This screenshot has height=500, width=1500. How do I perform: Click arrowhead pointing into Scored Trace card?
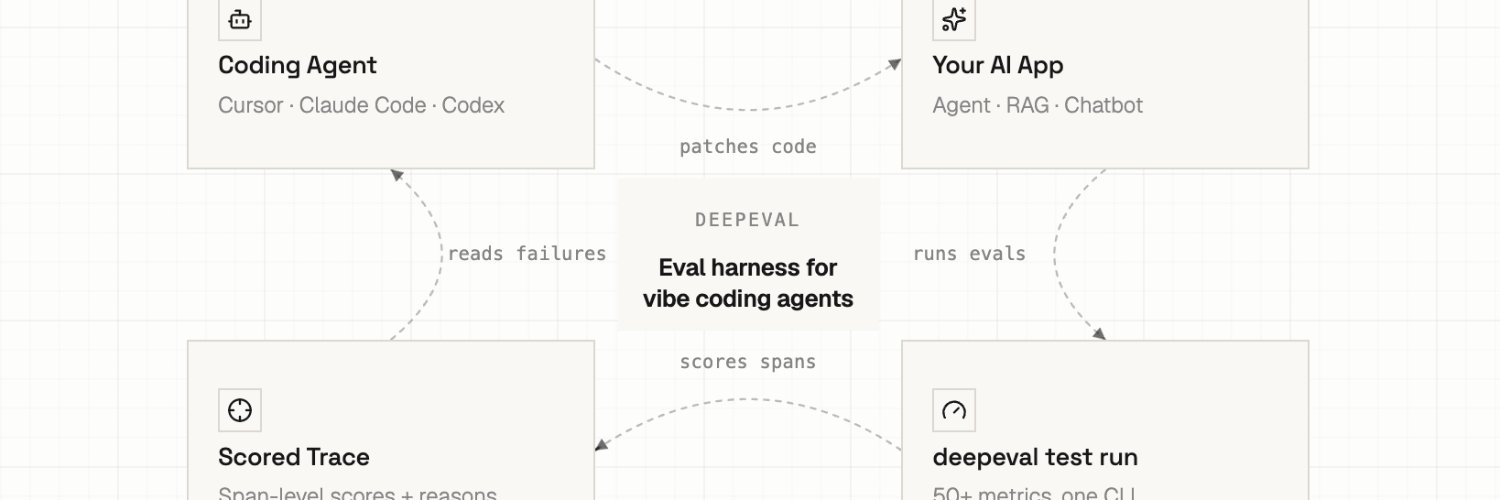point(603,447)
